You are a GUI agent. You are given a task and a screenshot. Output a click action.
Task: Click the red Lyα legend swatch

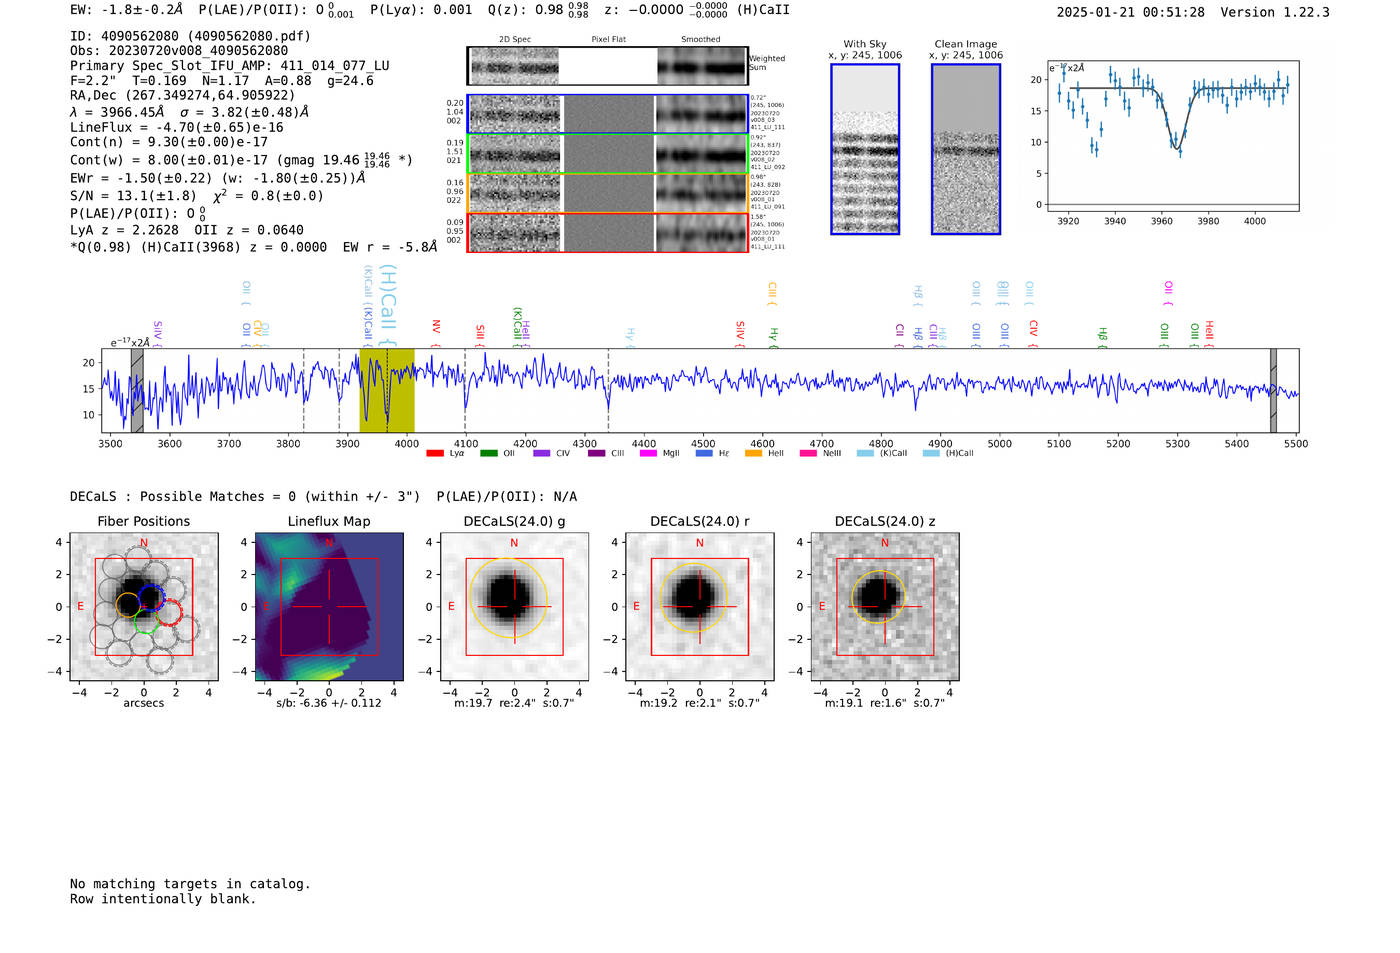(435, 453)
